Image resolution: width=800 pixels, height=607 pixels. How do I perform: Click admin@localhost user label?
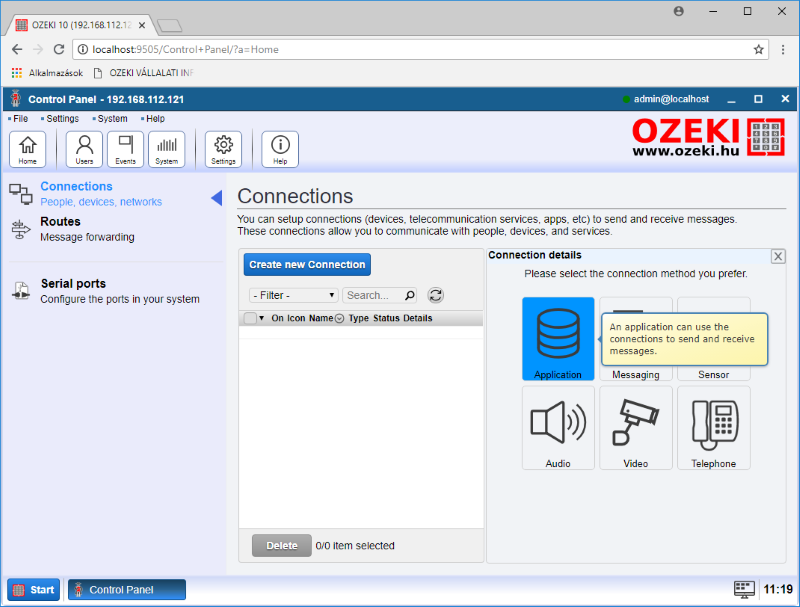(671, 99)
